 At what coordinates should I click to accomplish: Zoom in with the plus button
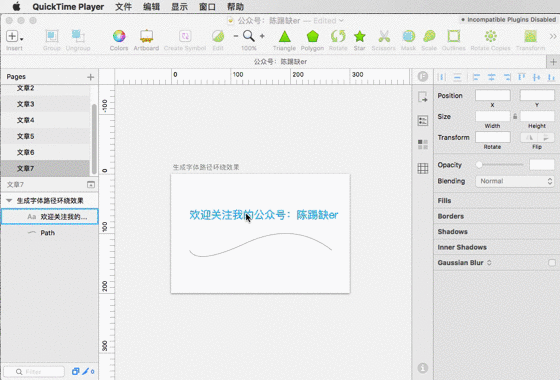click(262, 36)
